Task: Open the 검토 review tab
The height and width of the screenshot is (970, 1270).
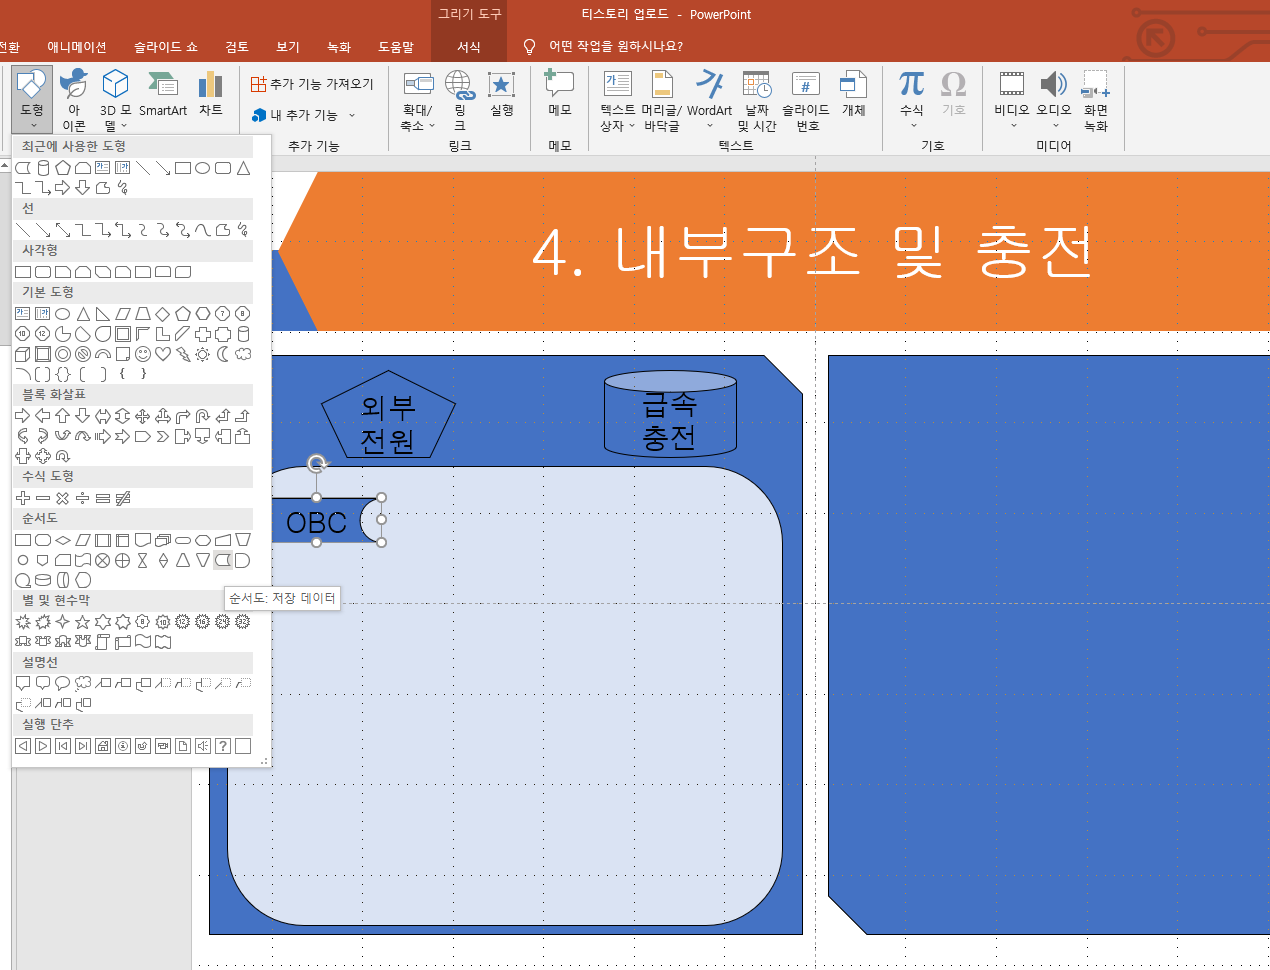Action: click(x=237, y=47)
